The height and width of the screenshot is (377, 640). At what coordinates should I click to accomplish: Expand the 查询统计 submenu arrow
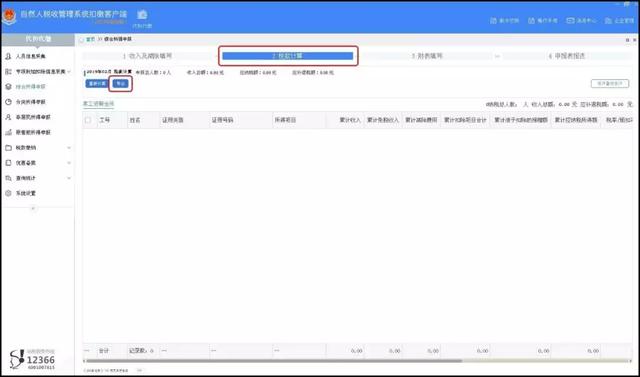point(69,178)
